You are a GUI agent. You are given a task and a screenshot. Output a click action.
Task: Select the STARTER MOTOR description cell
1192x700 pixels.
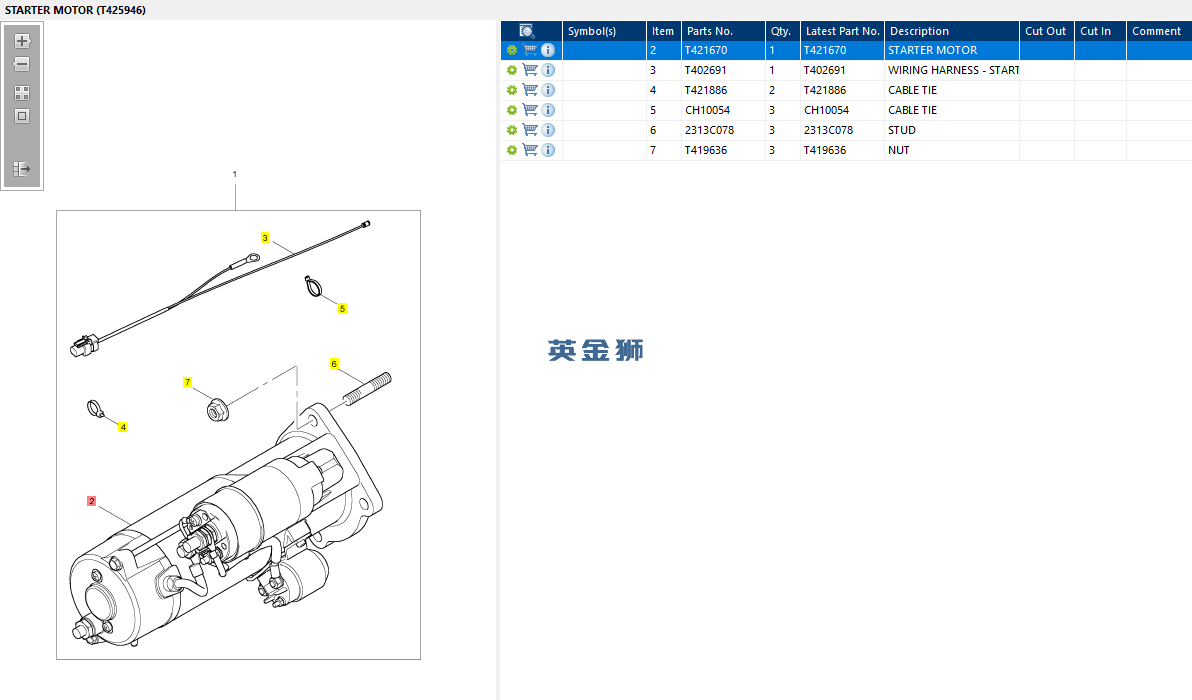pyautogui.click(x=952, y=50)
